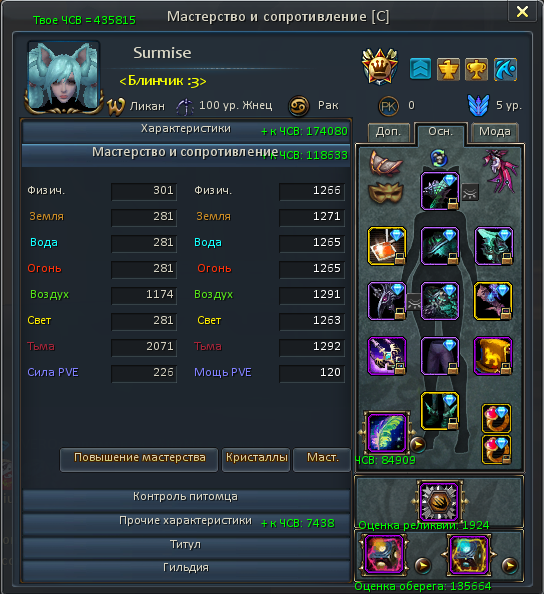
Task: Select the golden hat equipment slot
Action: pos(493,356)
